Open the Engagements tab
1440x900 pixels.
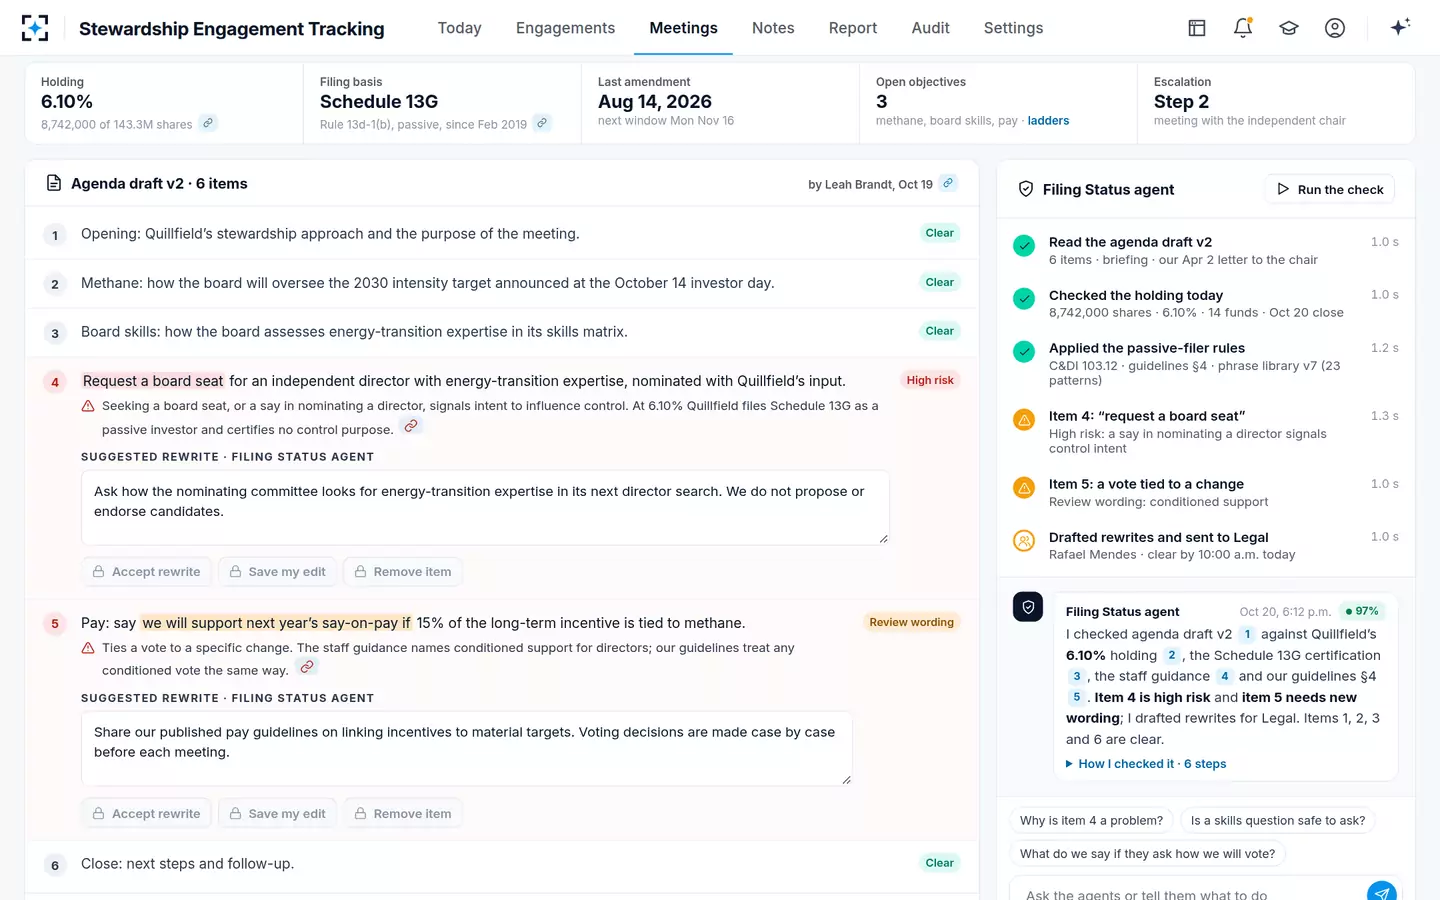pos(565,28)
